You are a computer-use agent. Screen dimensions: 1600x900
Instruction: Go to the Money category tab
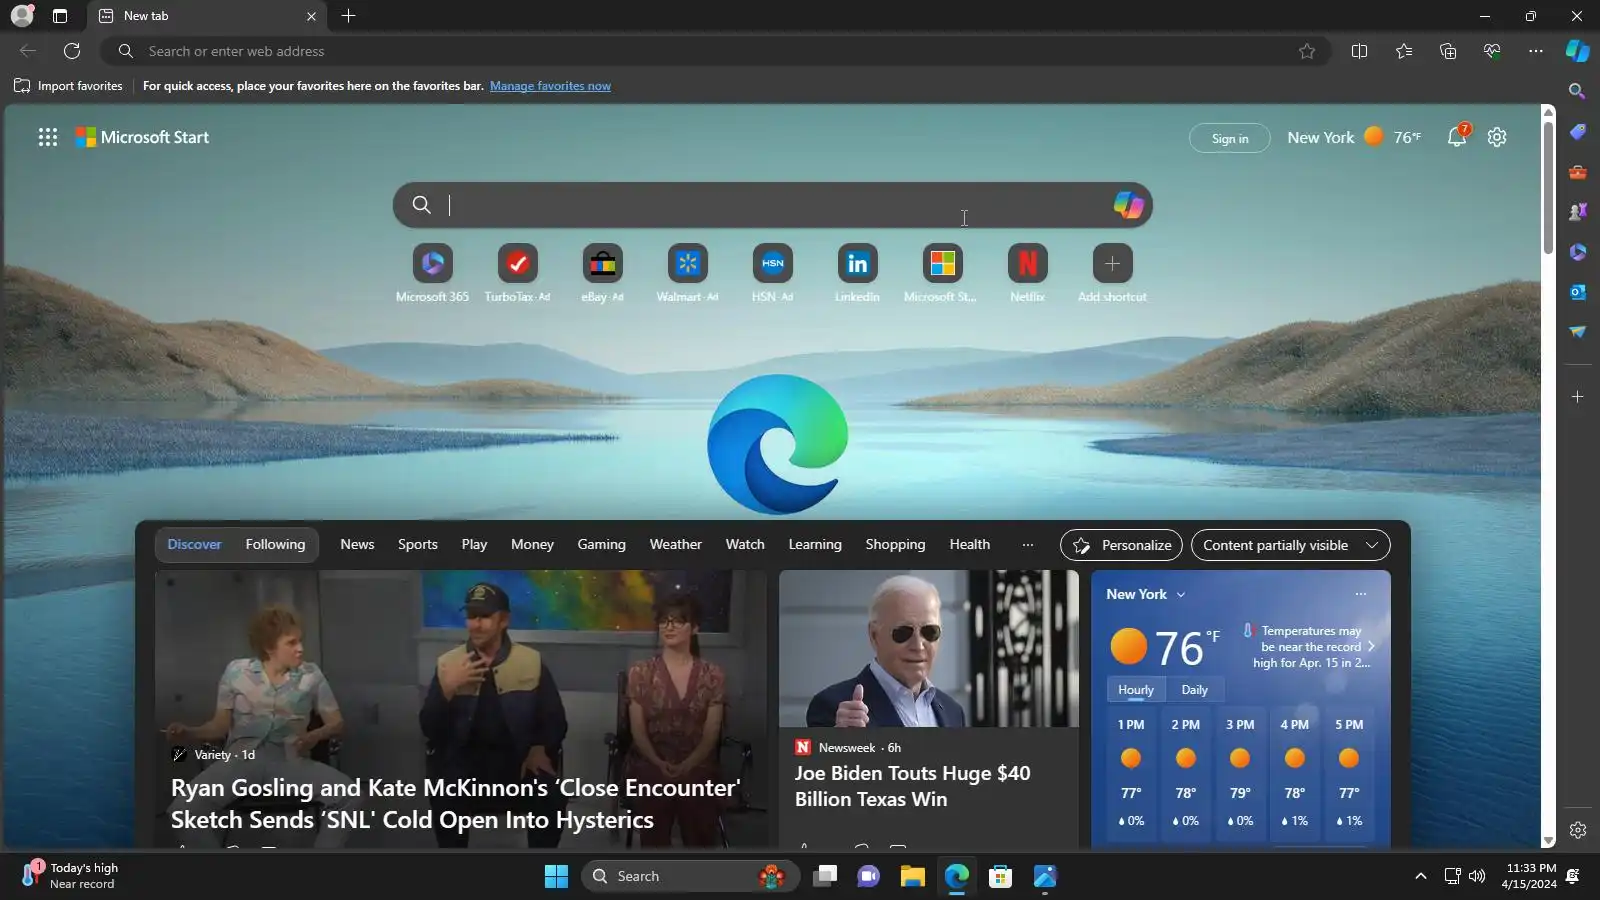click(532, 545)
